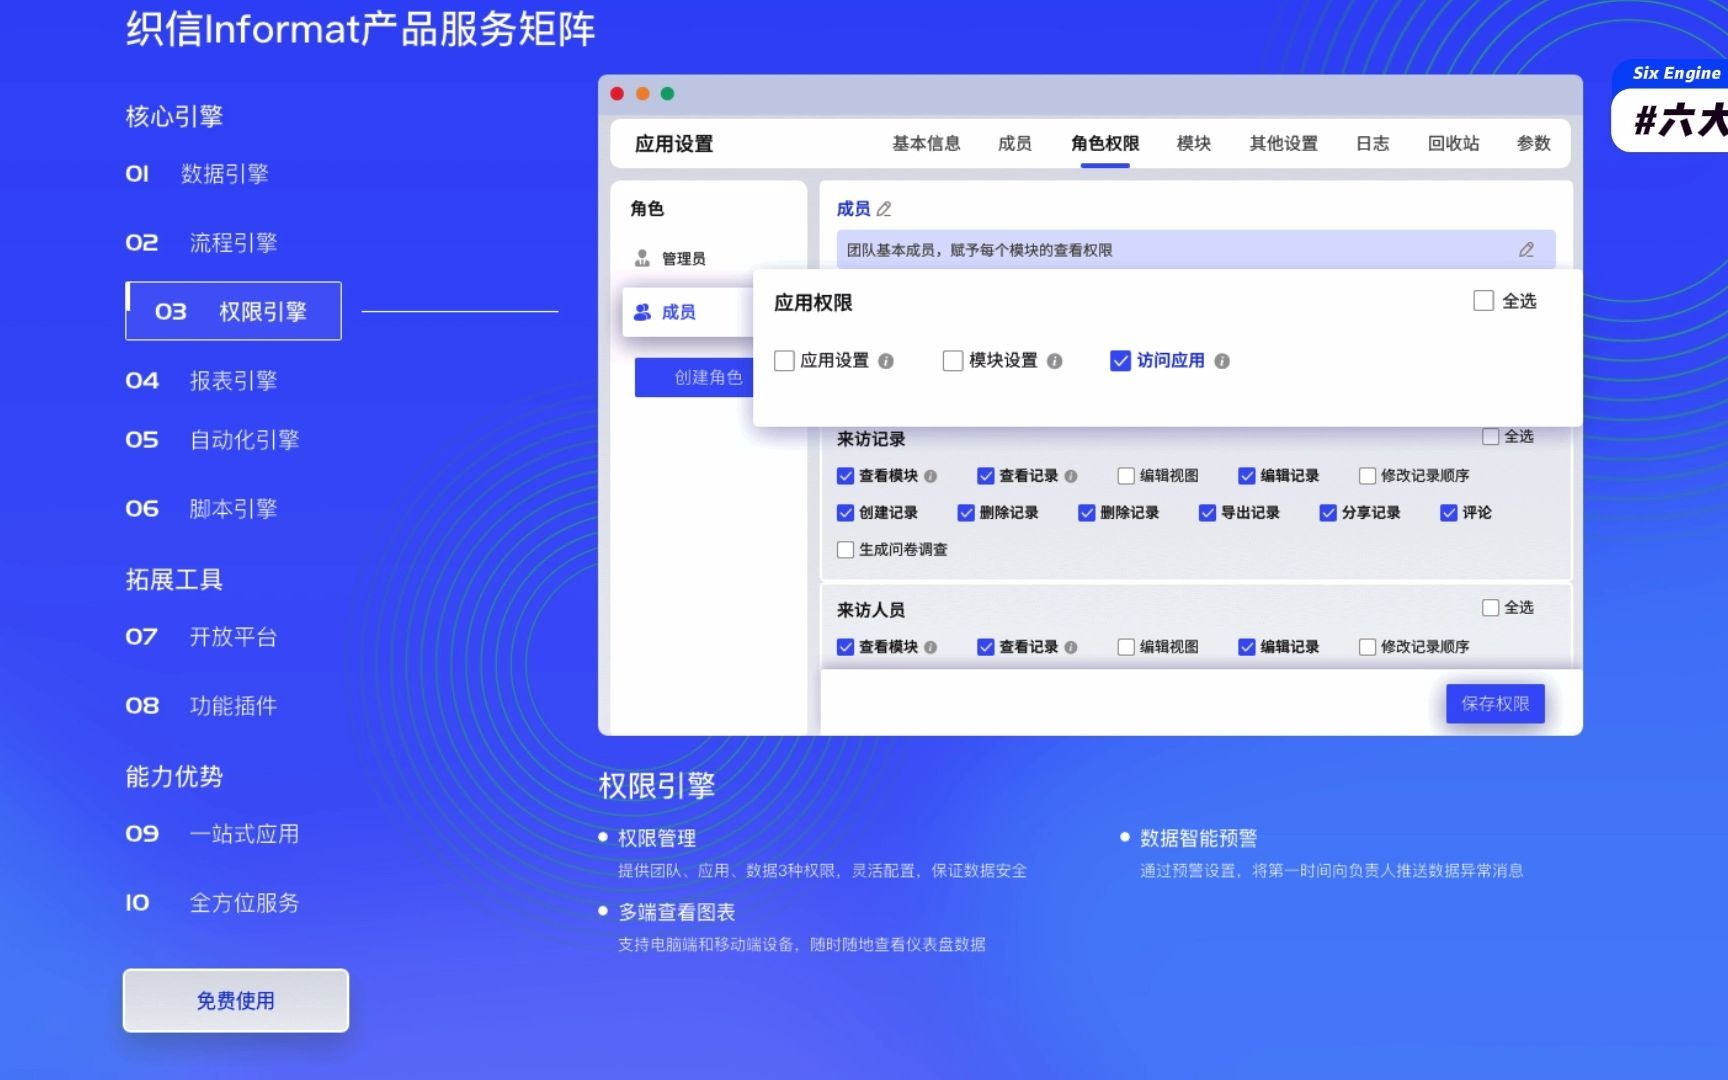This screenshot has width=1728, height=1080.
Task: Select 06 脚本引擎 in sidebar
Action: click(x=201, y=509)
